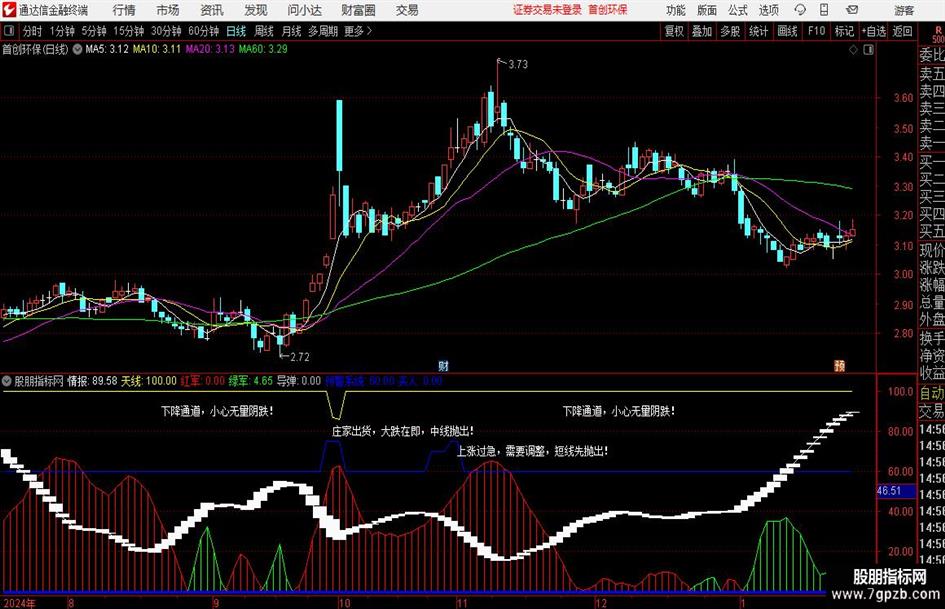Click the 情报: 89.58 indicator value
Screen dimensions: 945x609
coord(92,381)
